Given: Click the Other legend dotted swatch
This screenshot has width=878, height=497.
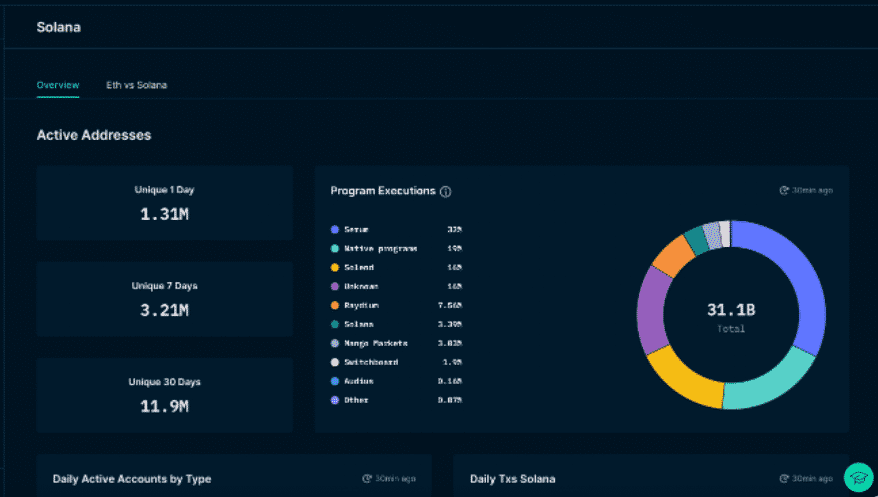Looking at the screenshot, I should [x=335, y=401].
